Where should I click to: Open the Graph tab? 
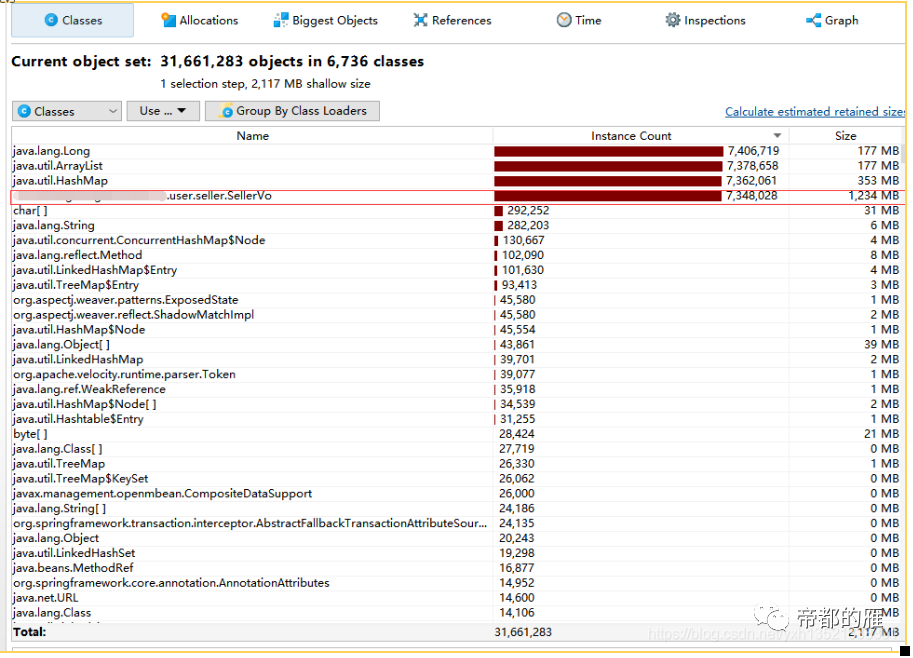coord(832,20)
